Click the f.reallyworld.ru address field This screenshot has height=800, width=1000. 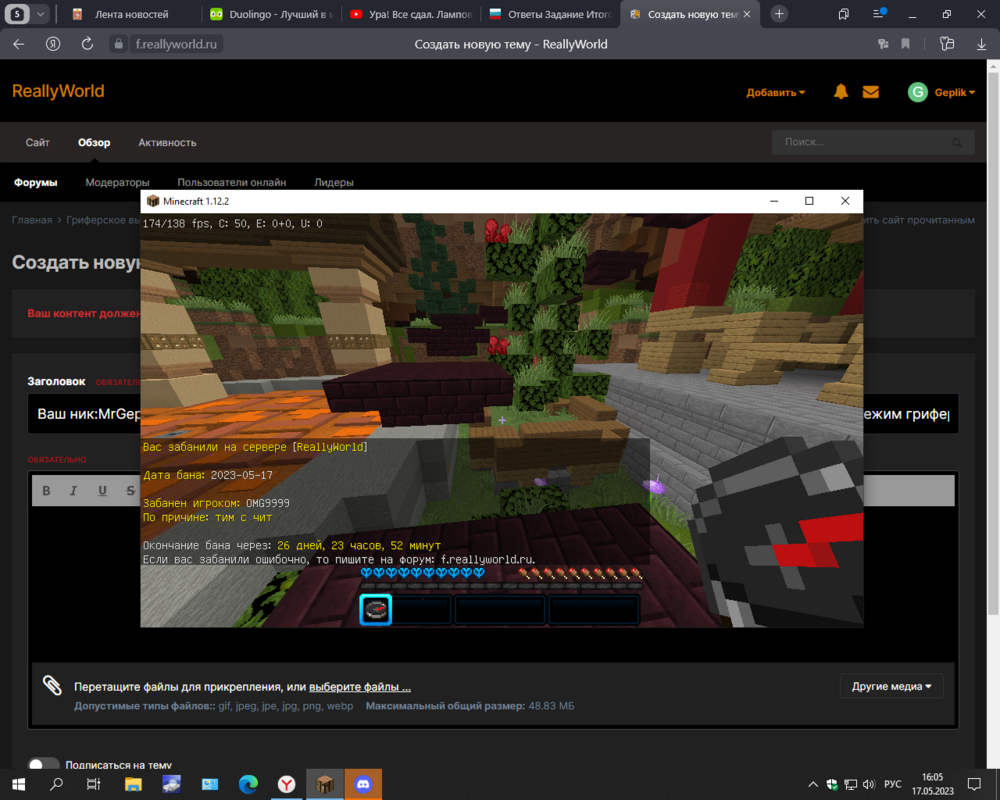pyautogui.click(x=176, y=44)
